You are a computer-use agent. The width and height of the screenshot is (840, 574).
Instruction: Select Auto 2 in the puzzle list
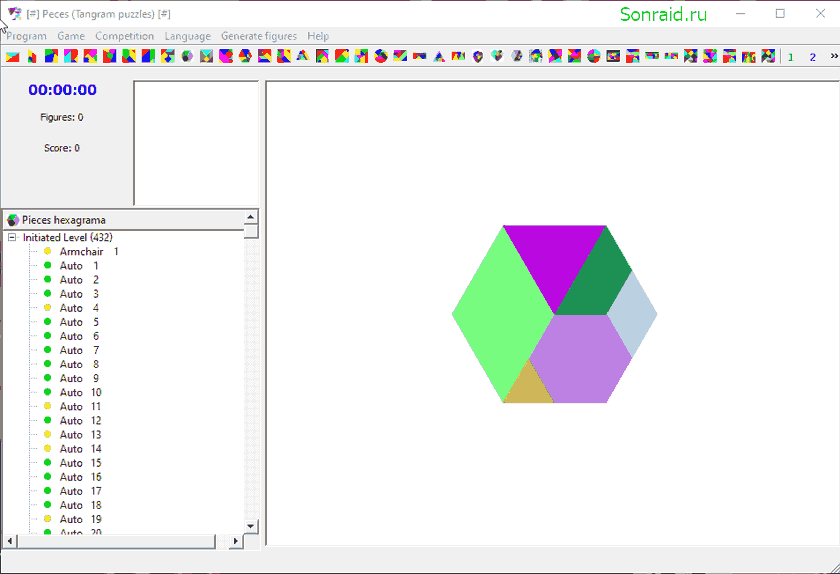tap(79, 280)
